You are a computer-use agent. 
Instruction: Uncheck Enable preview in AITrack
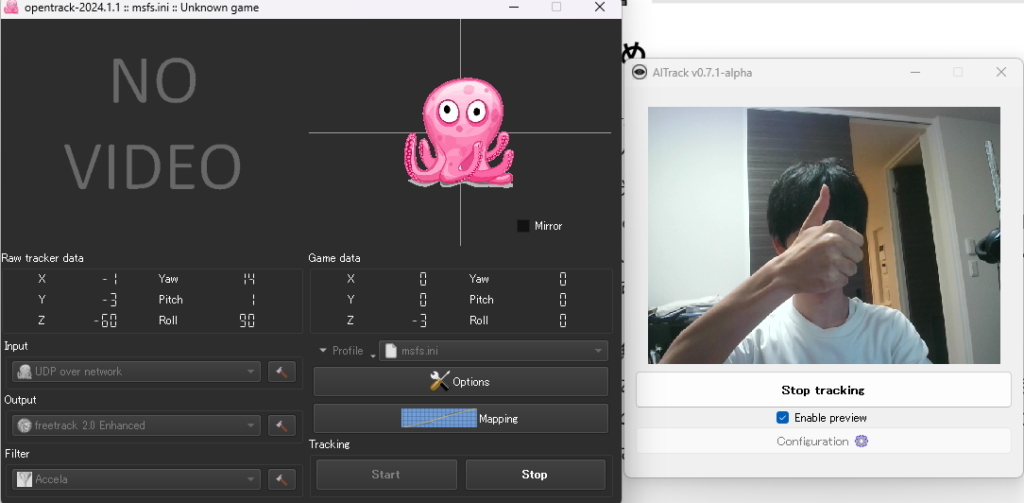tap(783, 418)
